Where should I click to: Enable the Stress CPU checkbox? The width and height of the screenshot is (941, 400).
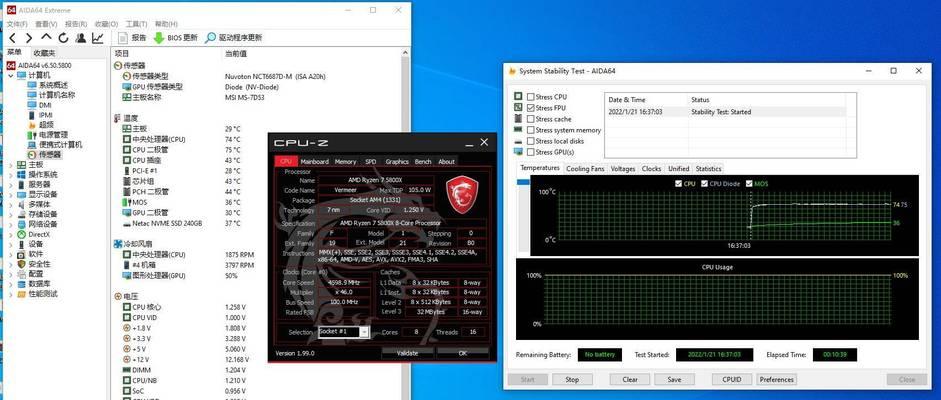coord(531,97)
